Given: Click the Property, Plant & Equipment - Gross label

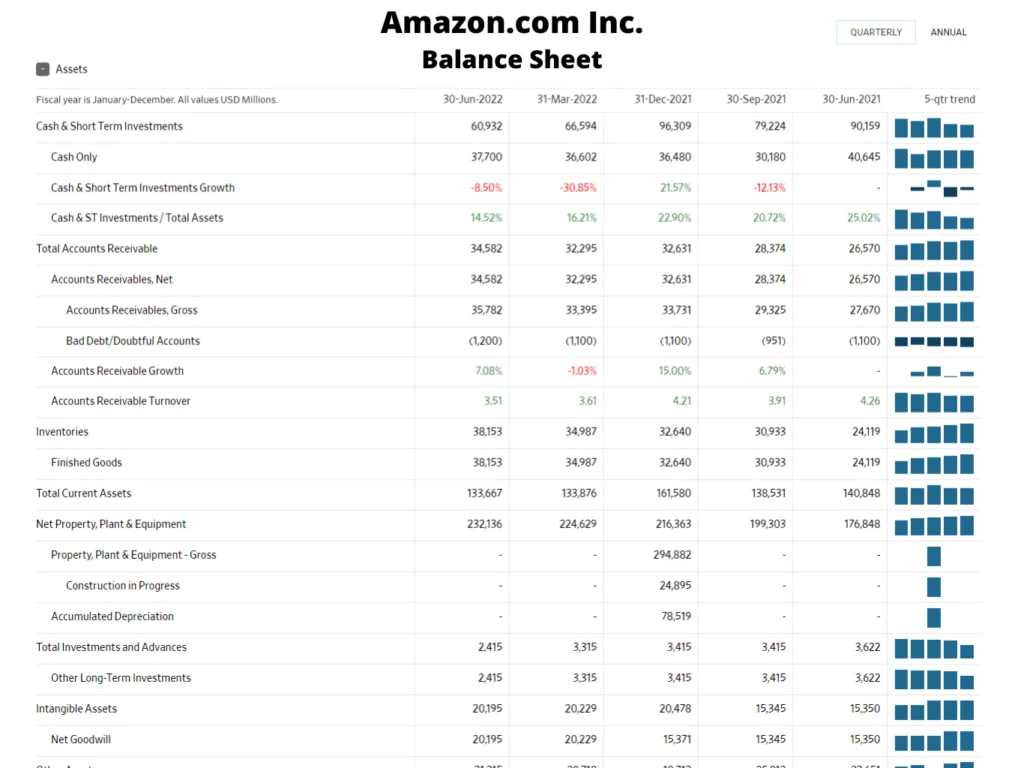Looking at the screenshot, I should coord(133,555).
